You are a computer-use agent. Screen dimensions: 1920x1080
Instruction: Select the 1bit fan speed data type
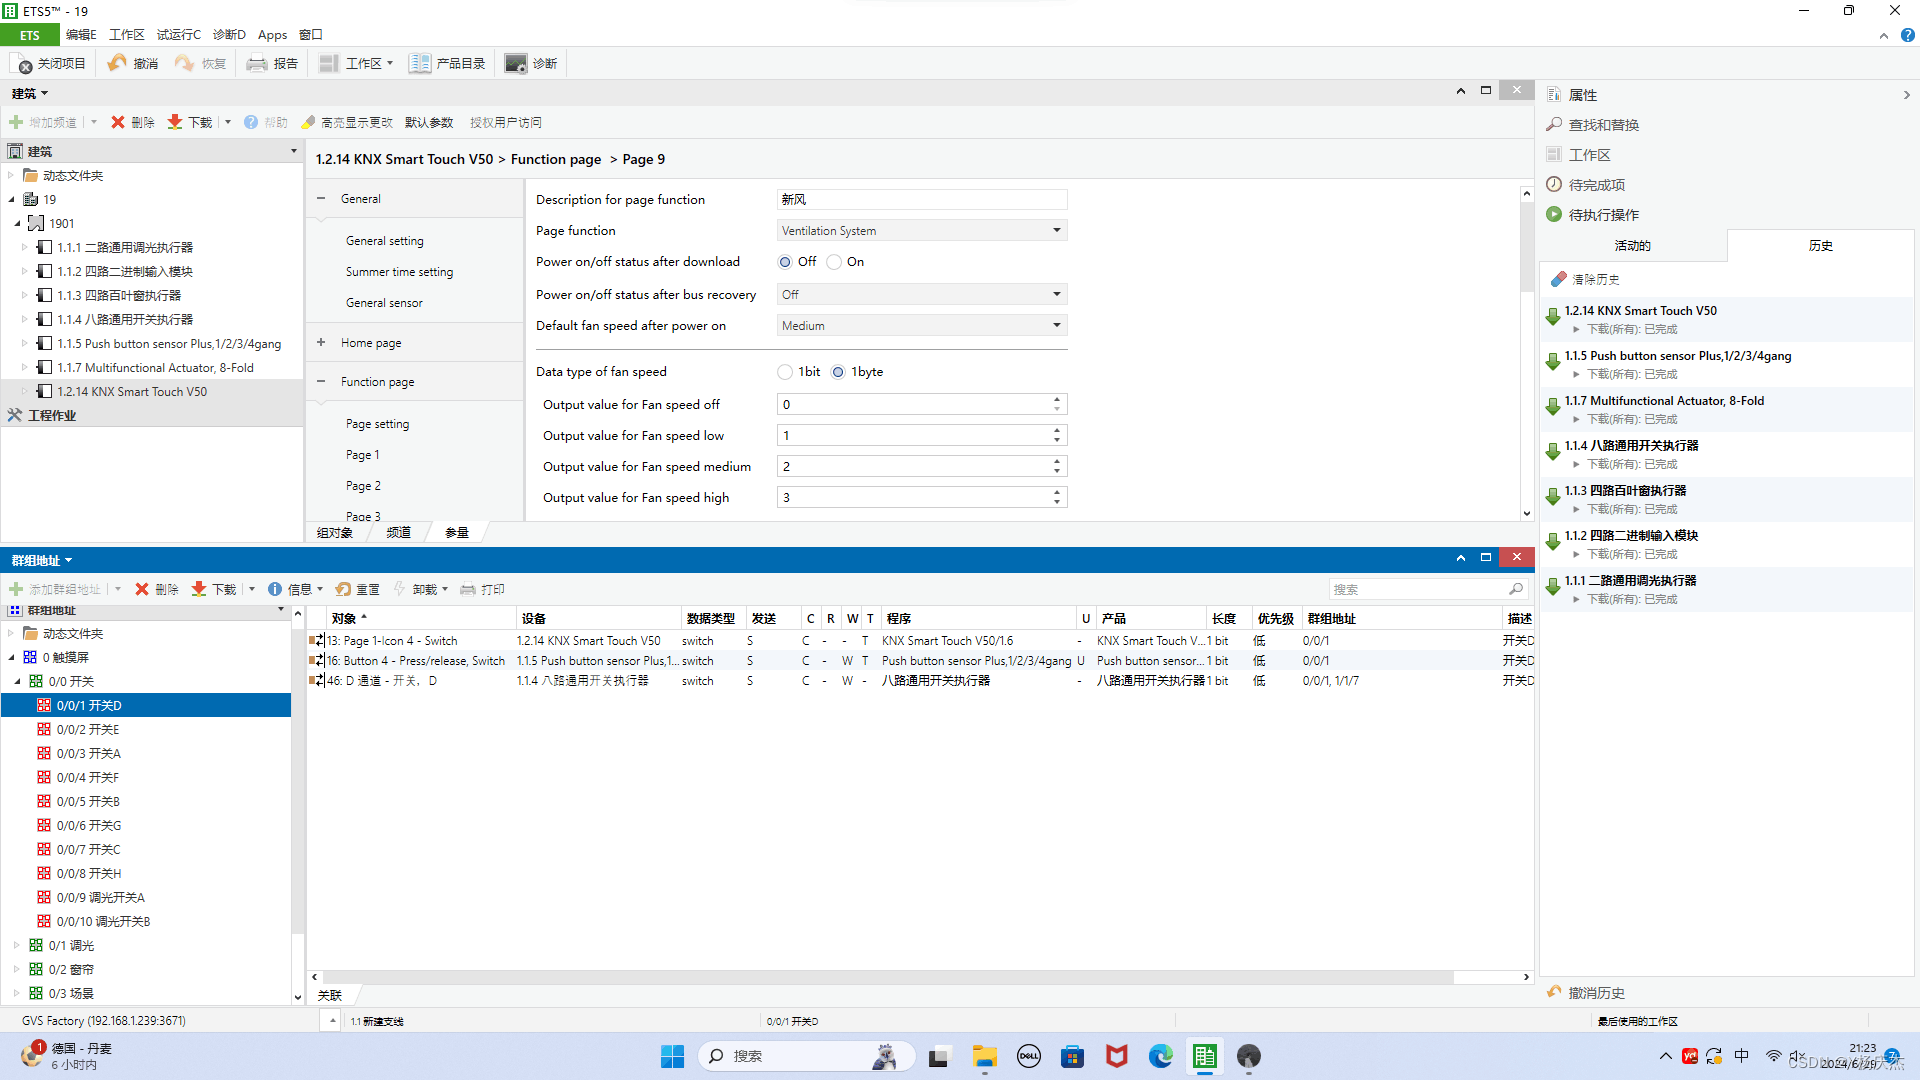(x=785, y=372)
